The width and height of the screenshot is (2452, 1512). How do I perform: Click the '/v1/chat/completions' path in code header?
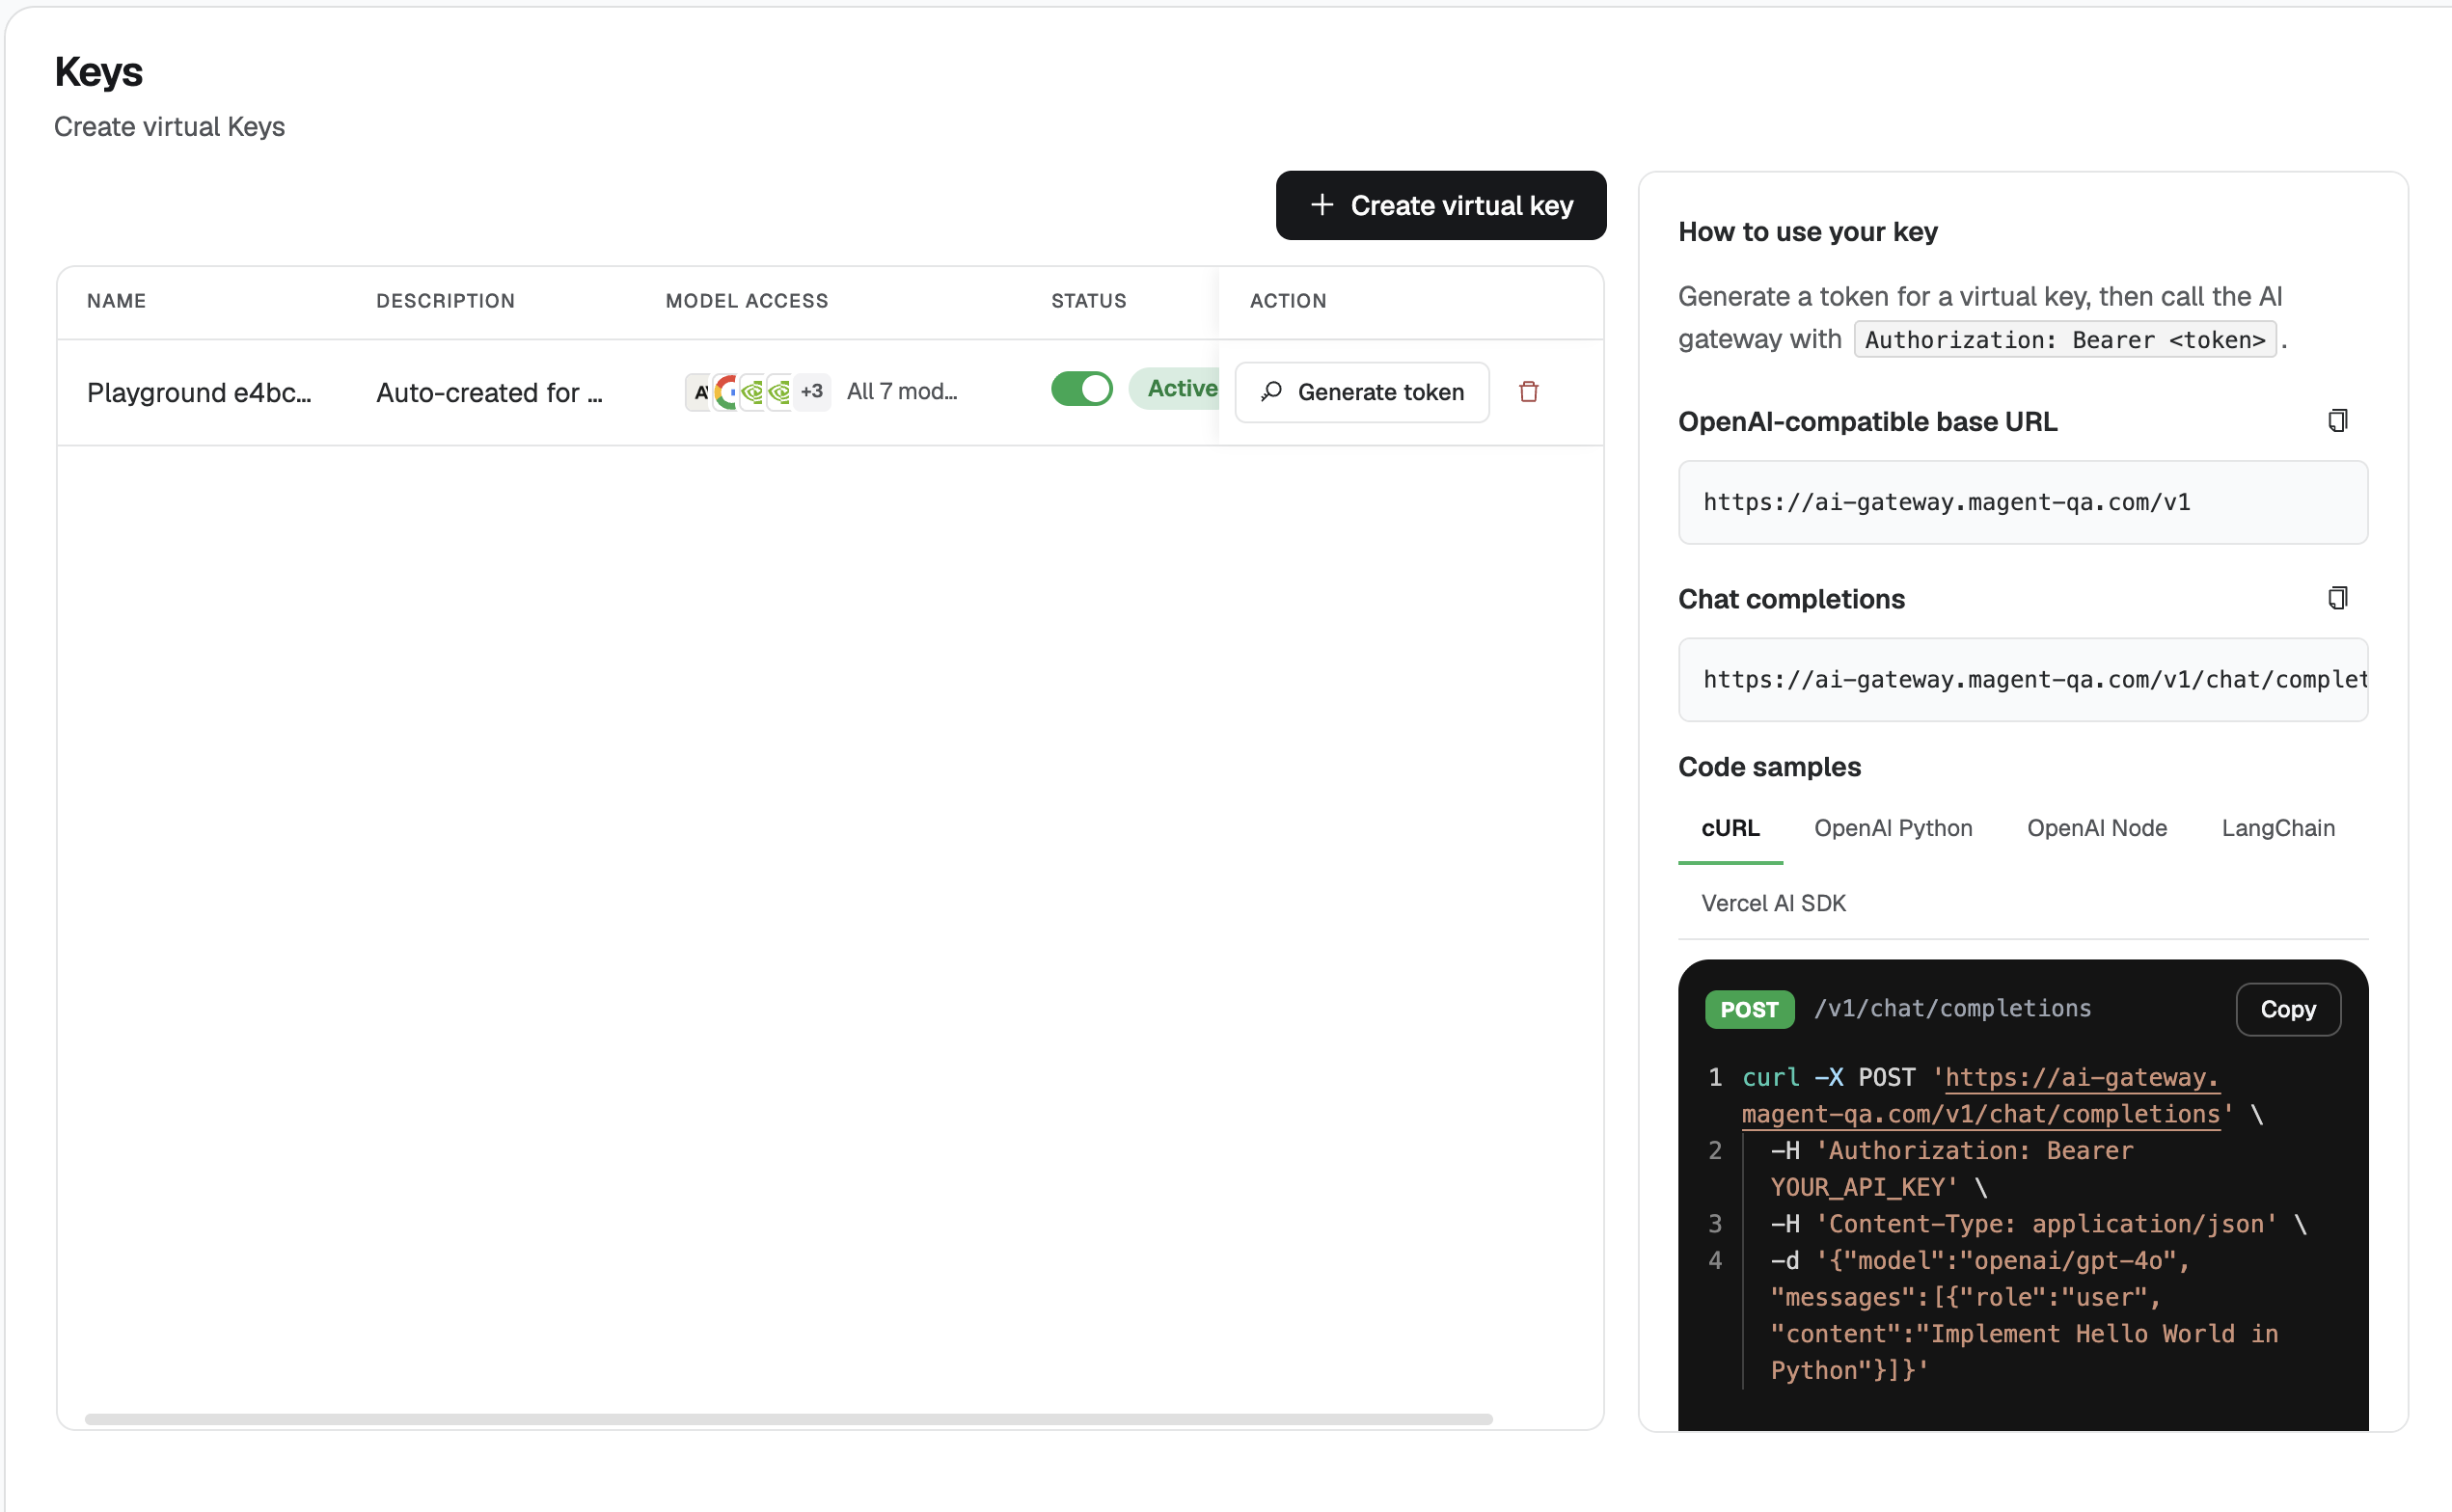[1952, 1008]
